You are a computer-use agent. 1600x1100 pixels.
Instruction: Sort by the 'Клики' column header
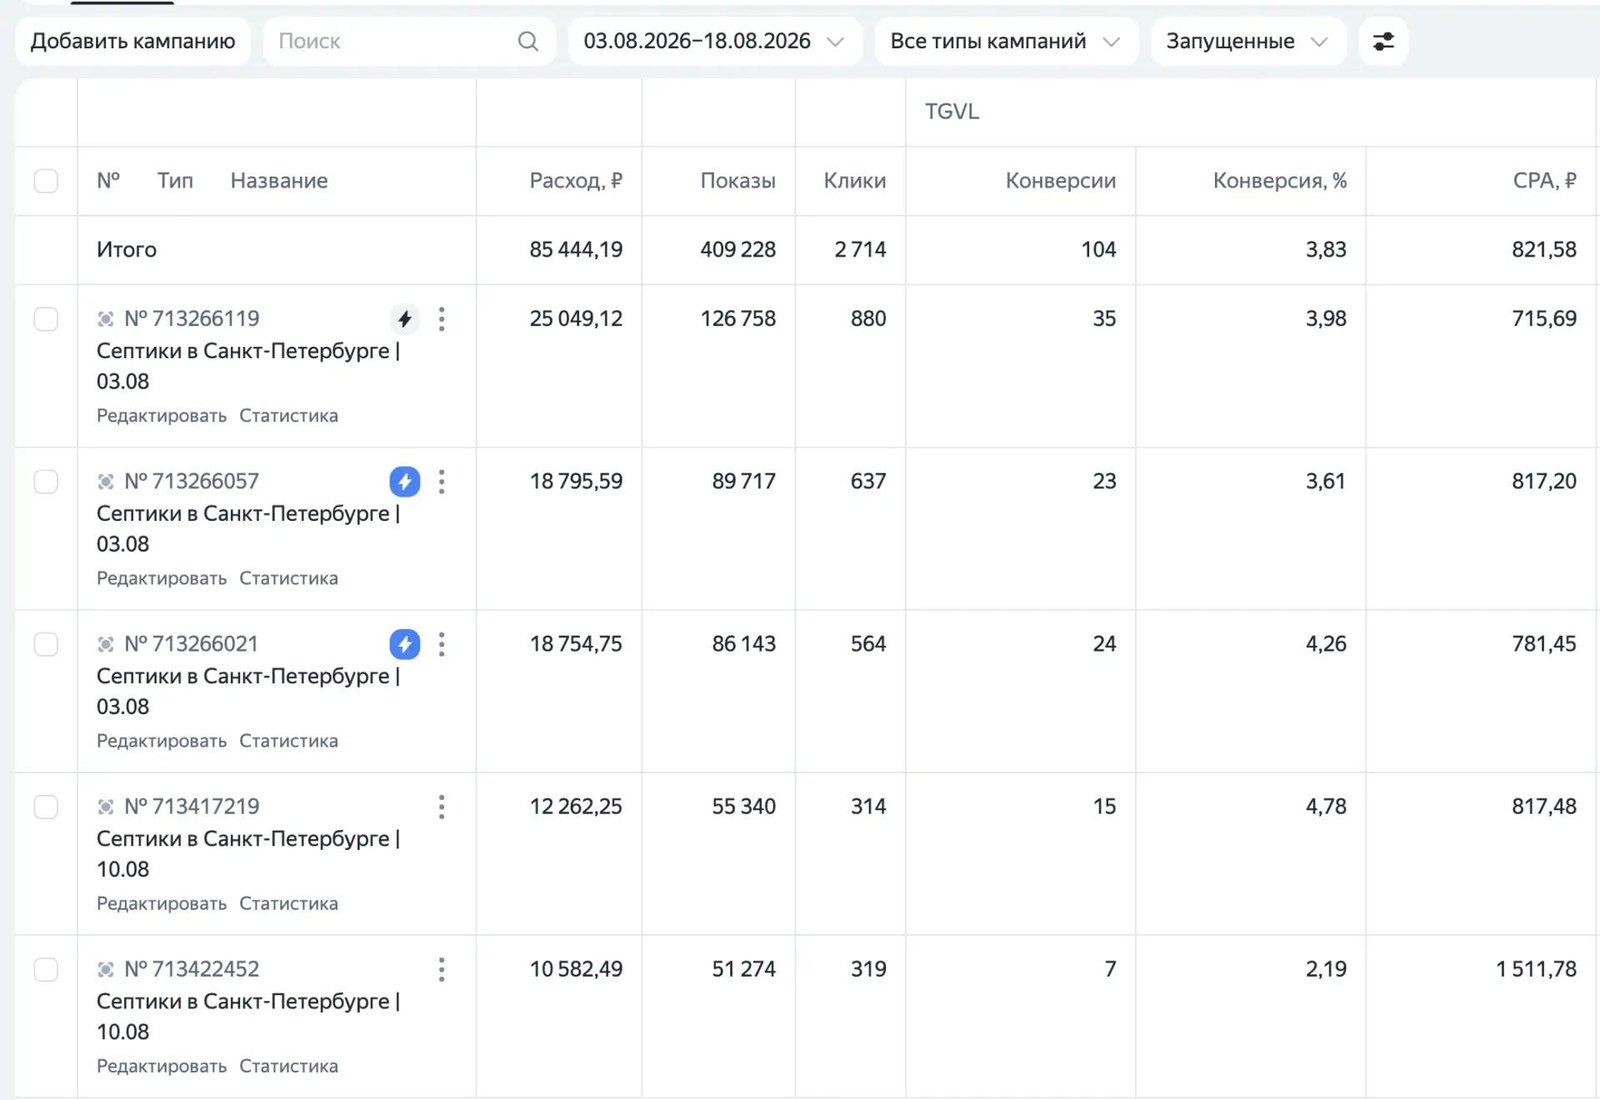[x=855, y=181]
